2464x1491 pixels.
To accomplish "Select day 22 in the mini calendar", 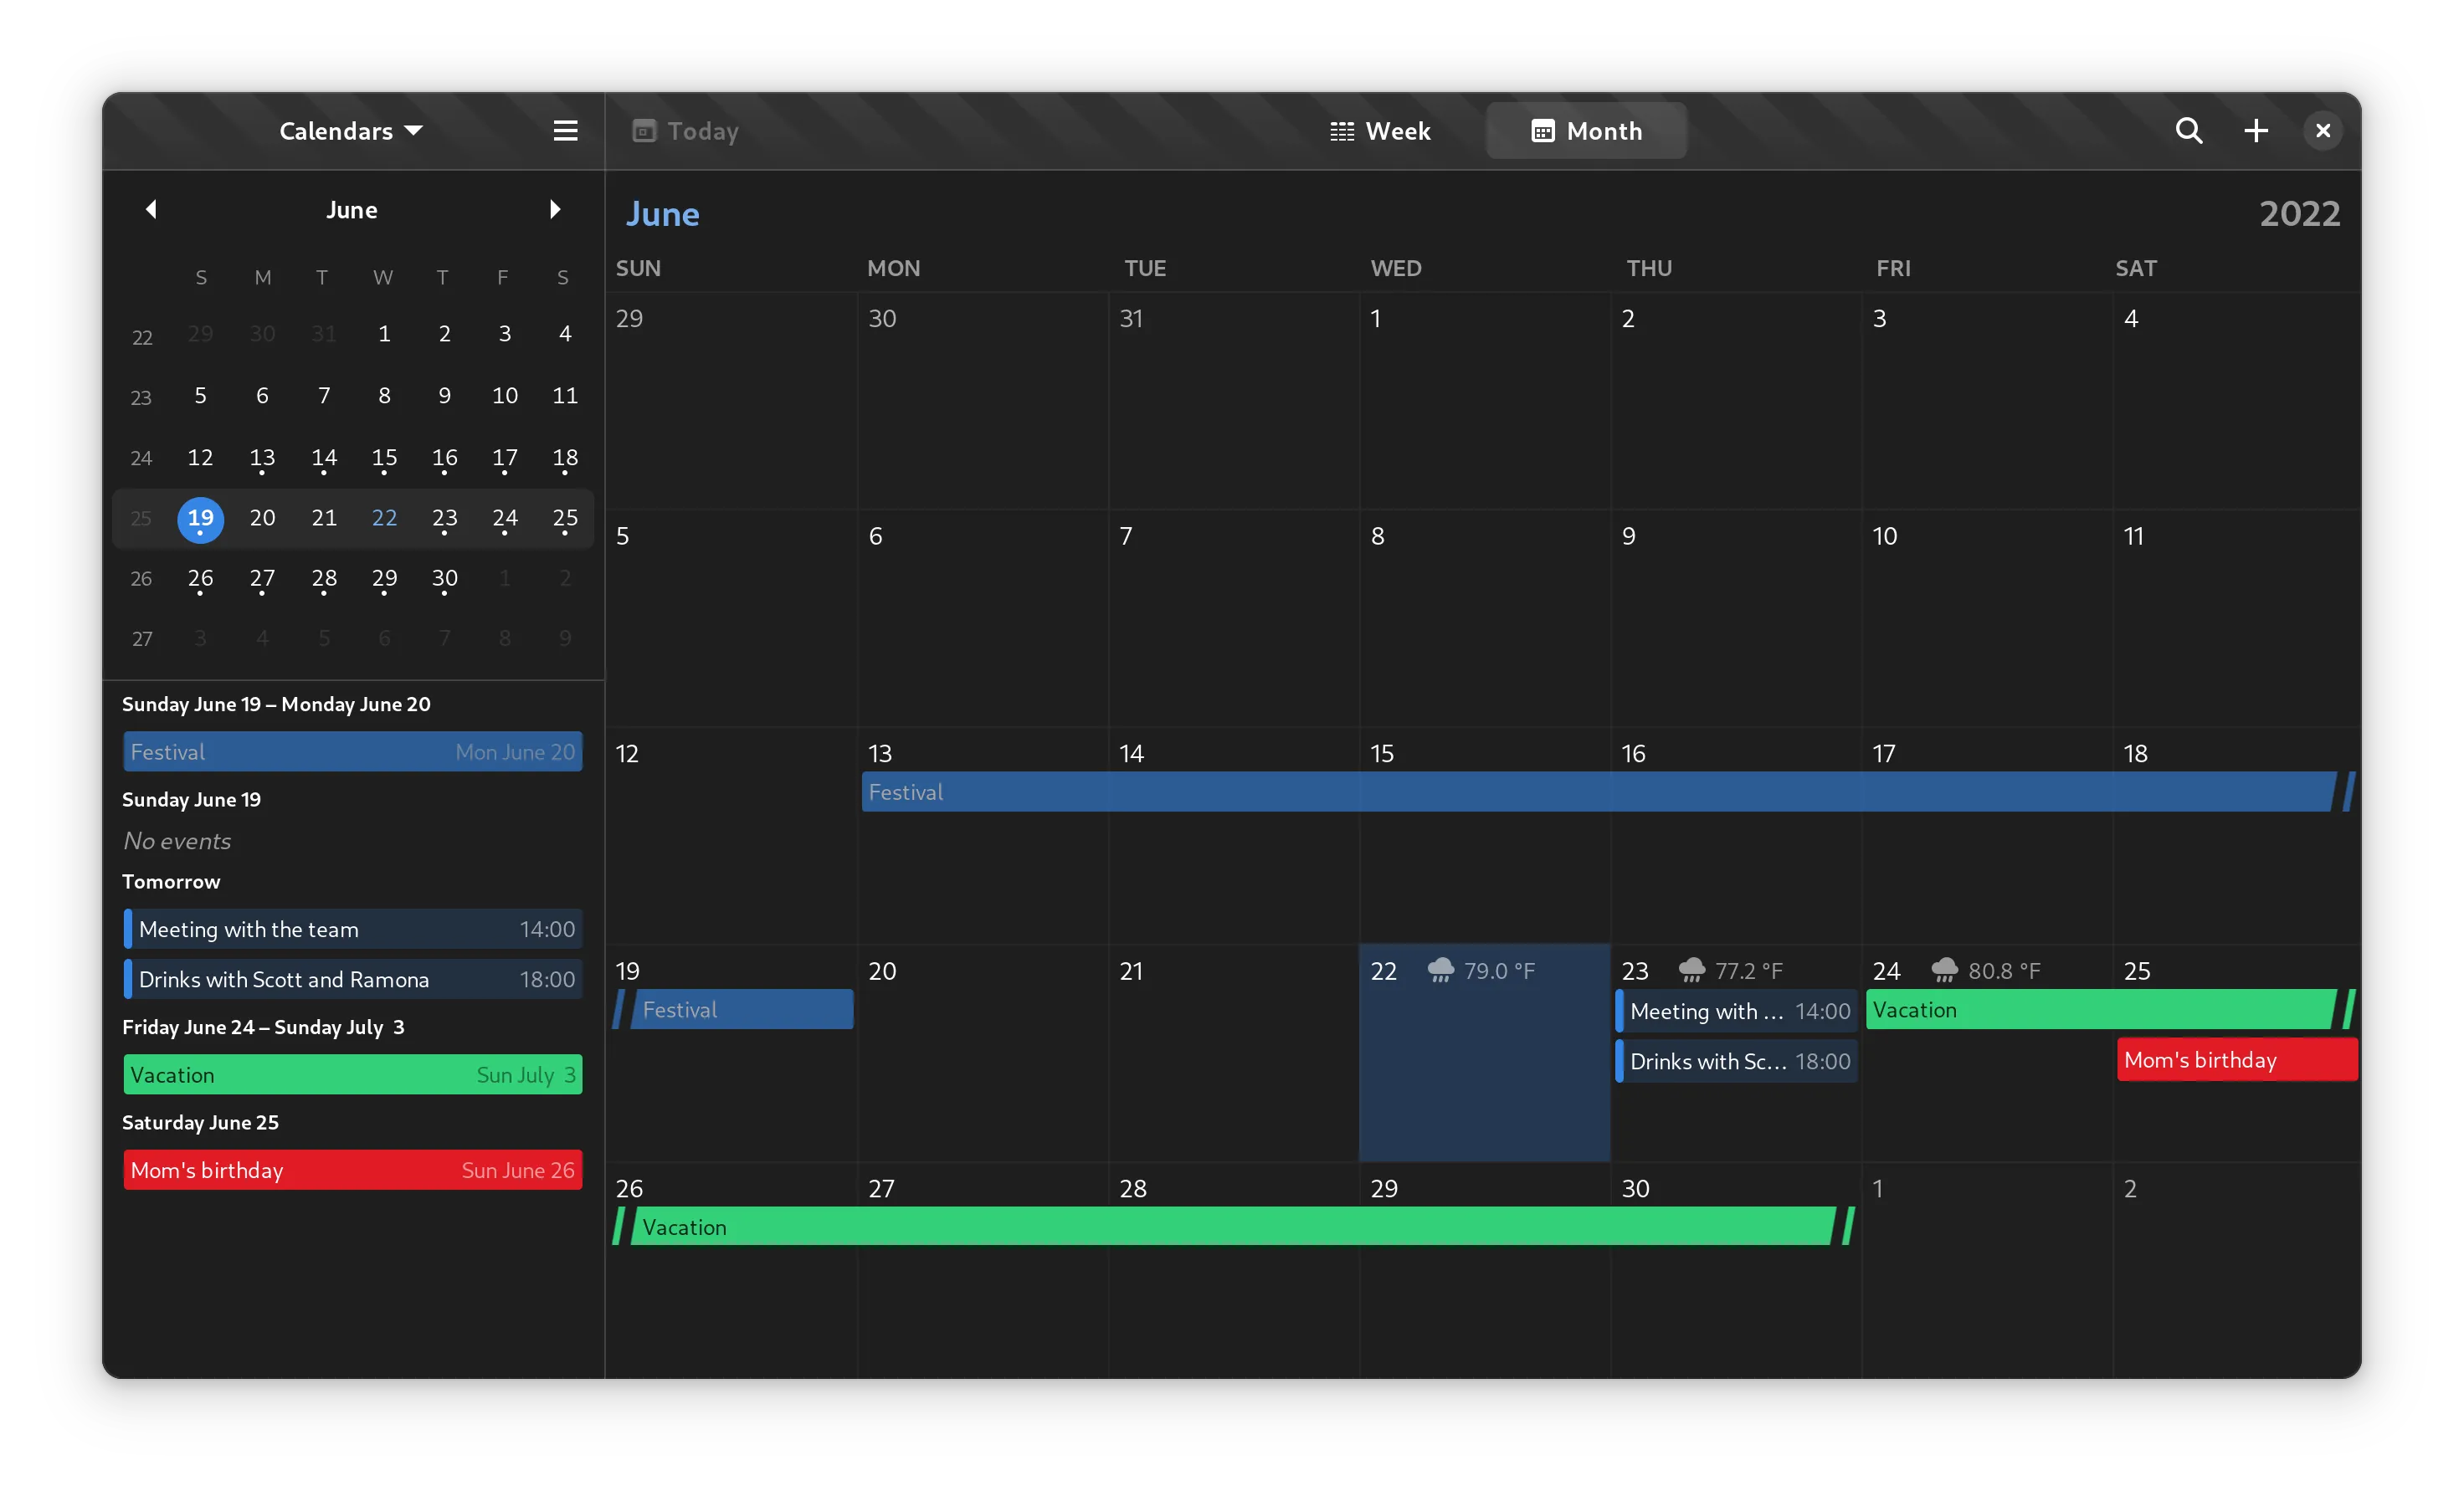I will [x=384, y=518].
